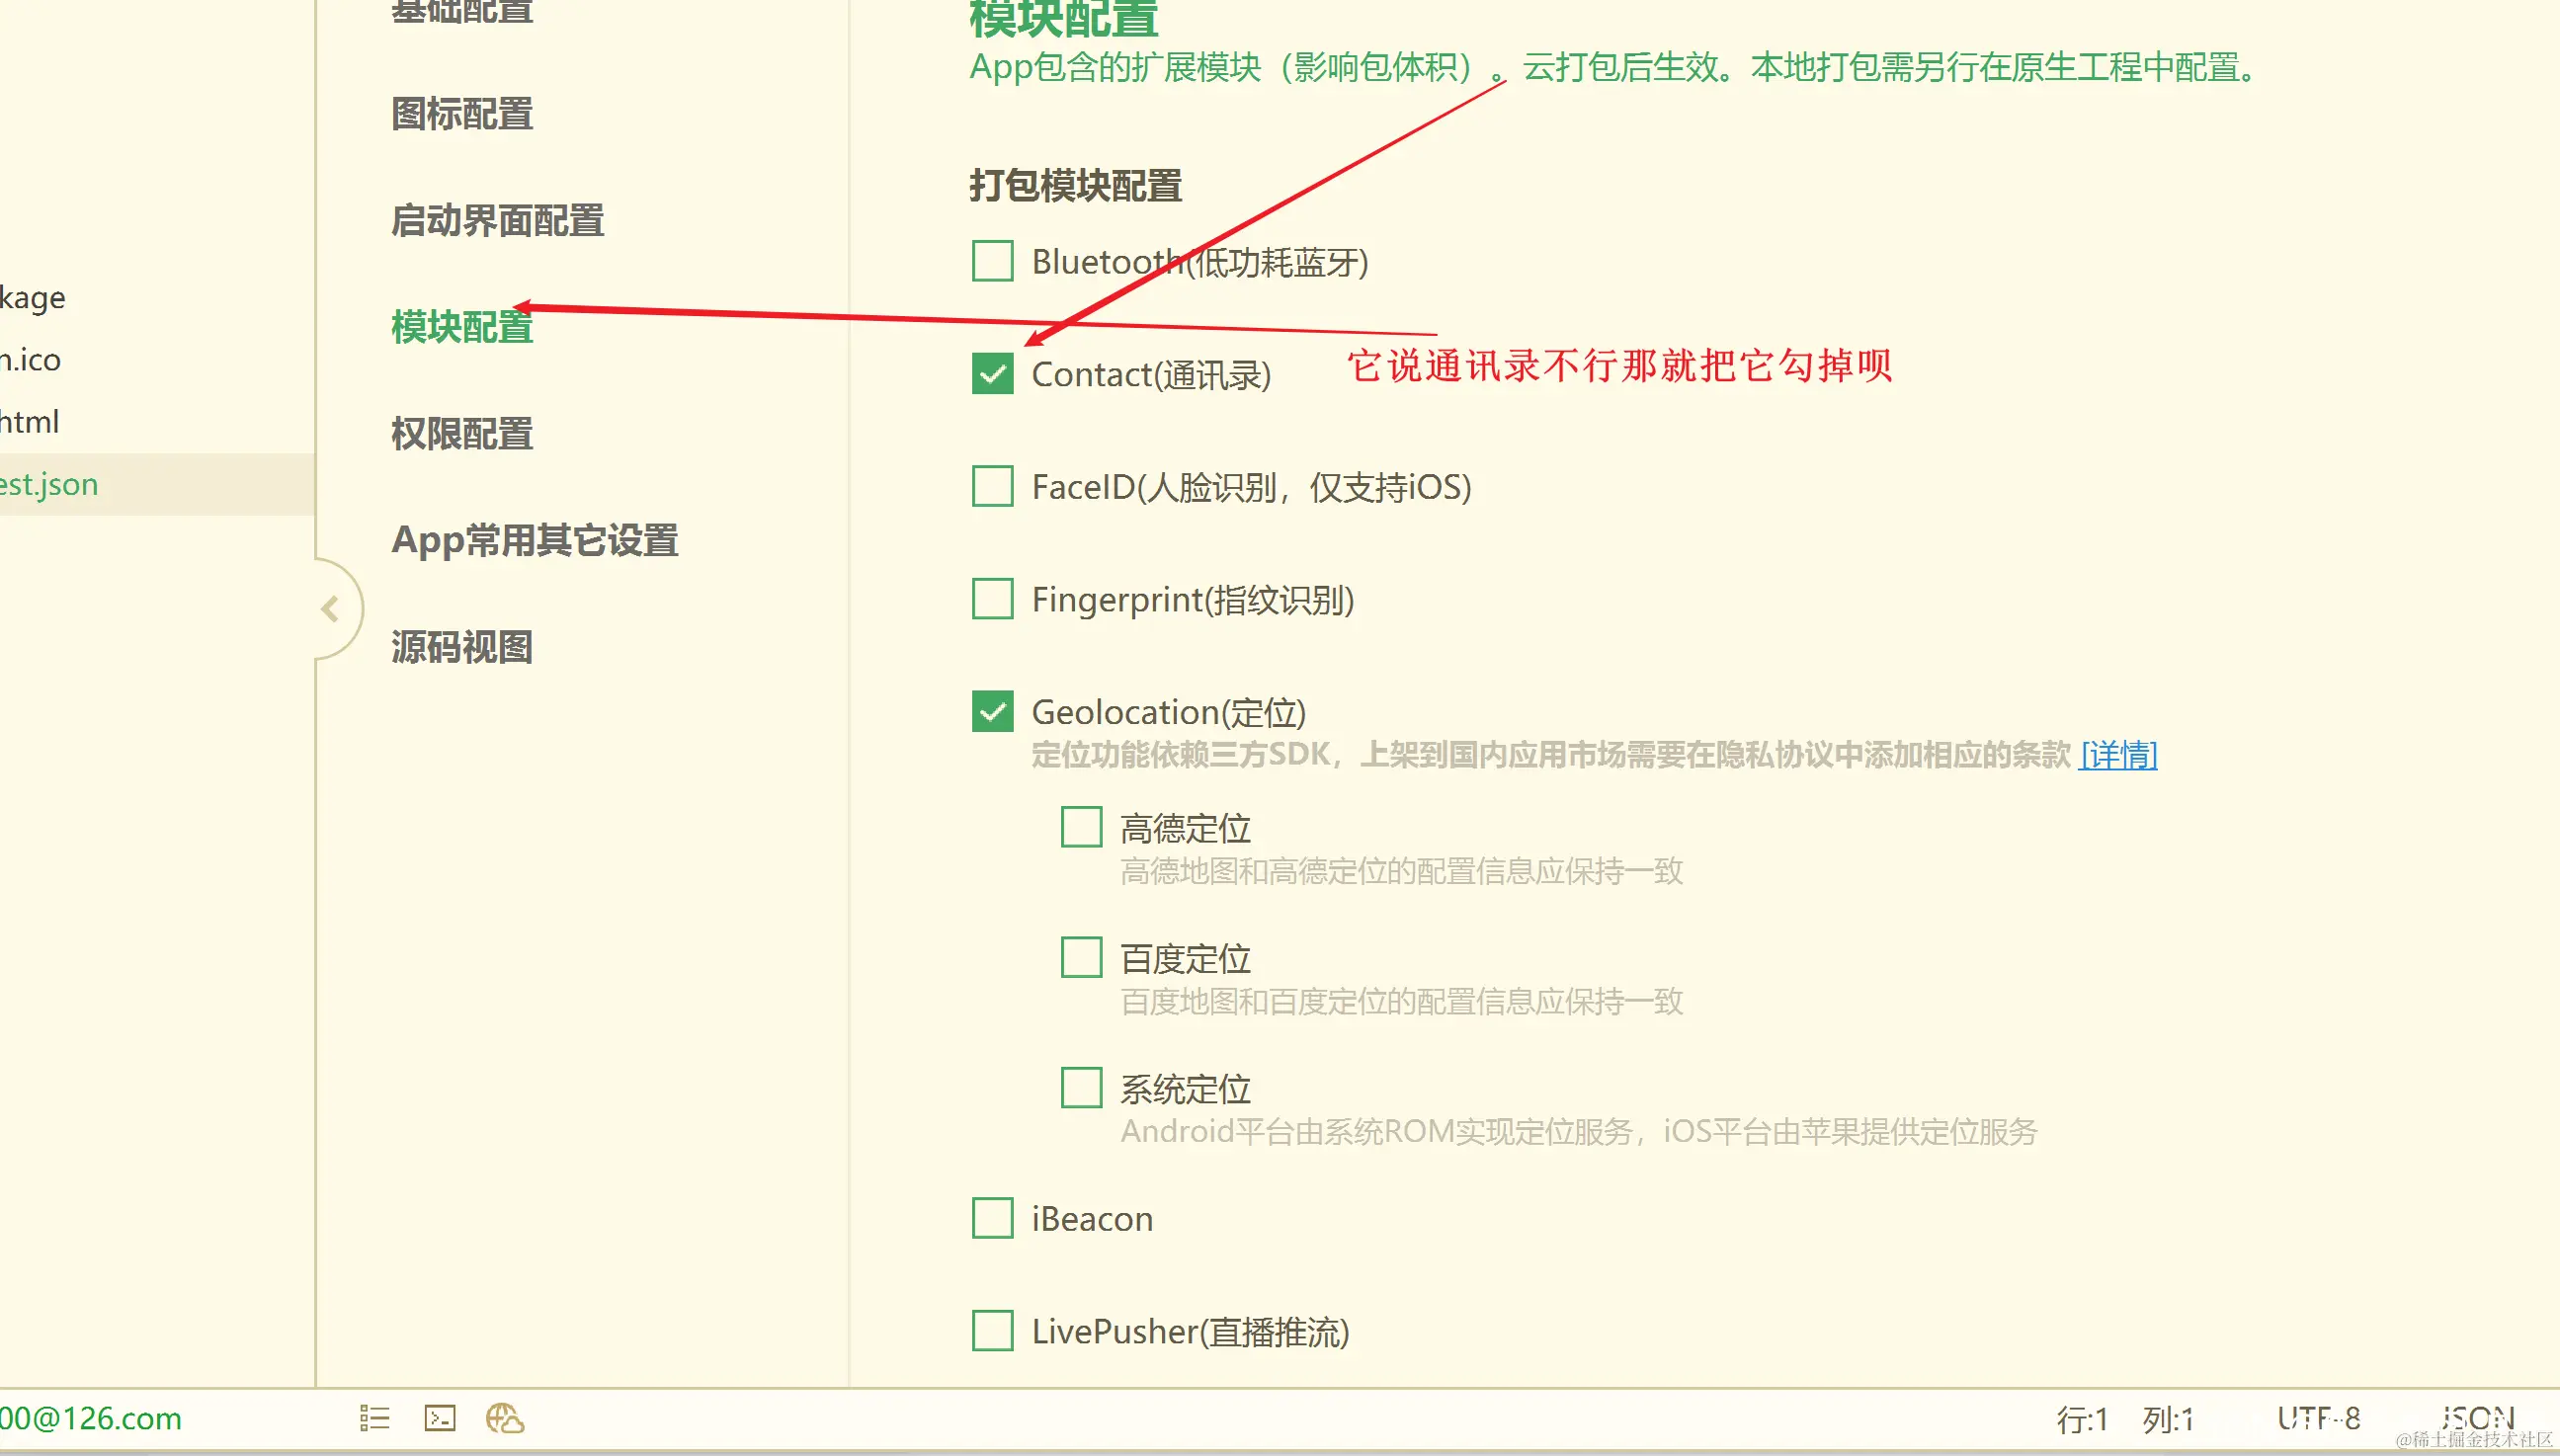Switch to the 权限配置 tab

point(462,434)
